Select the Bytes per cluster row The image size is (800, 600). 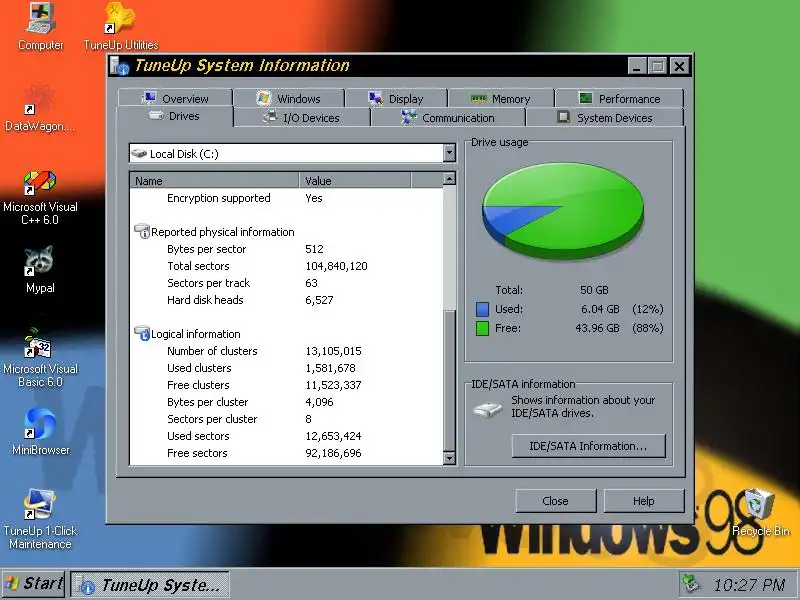point(287,402)
